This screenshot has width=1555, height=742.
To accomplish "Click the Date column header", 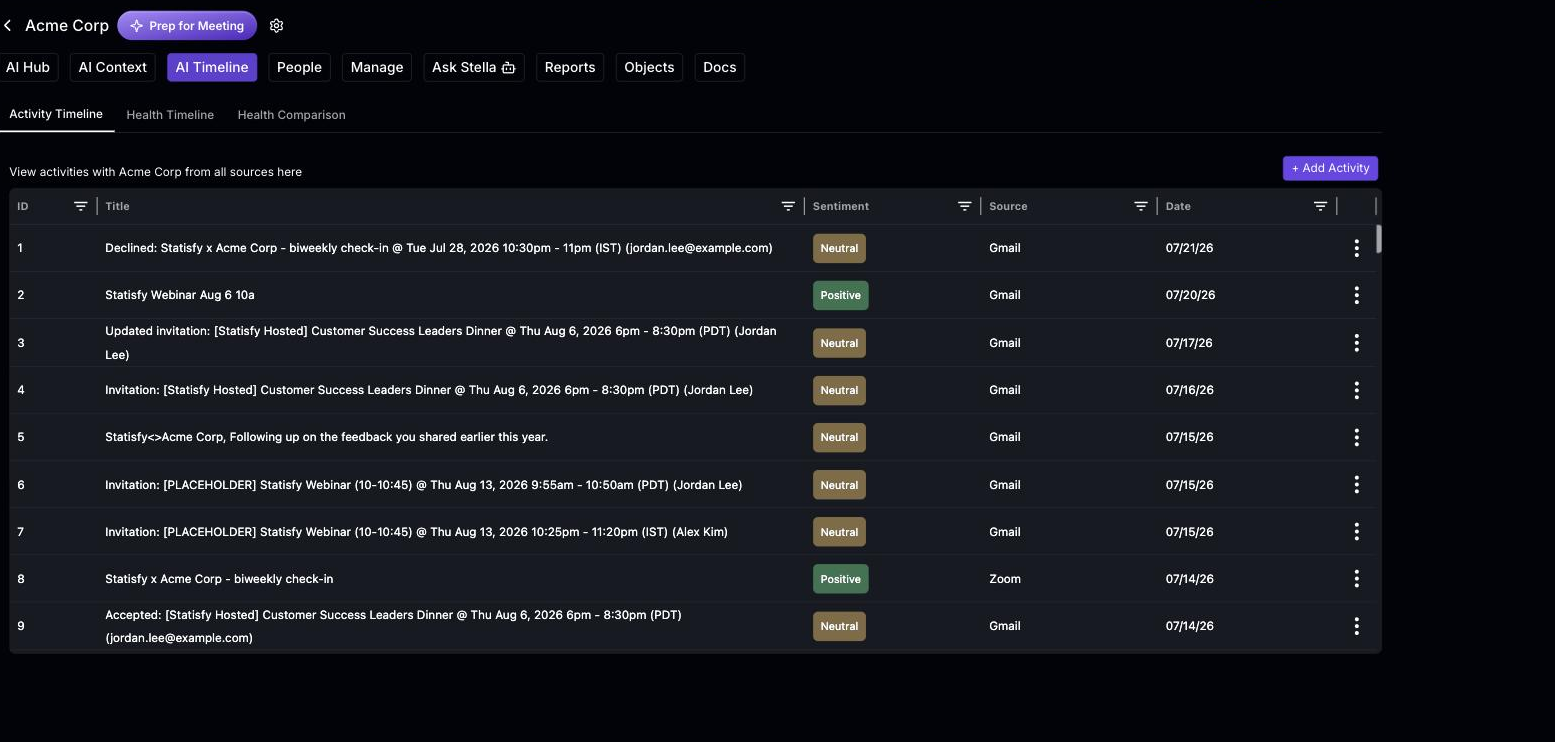I will 1178,206.
